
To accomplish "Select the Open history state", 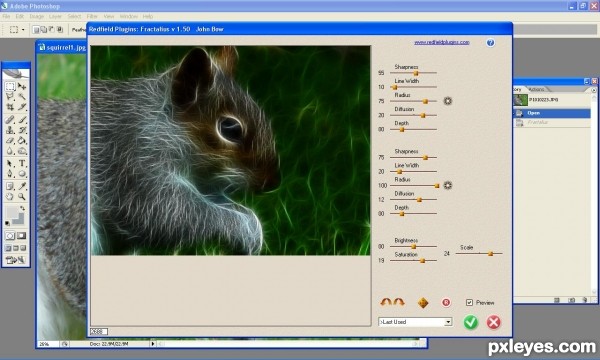I will pos(551,113).
